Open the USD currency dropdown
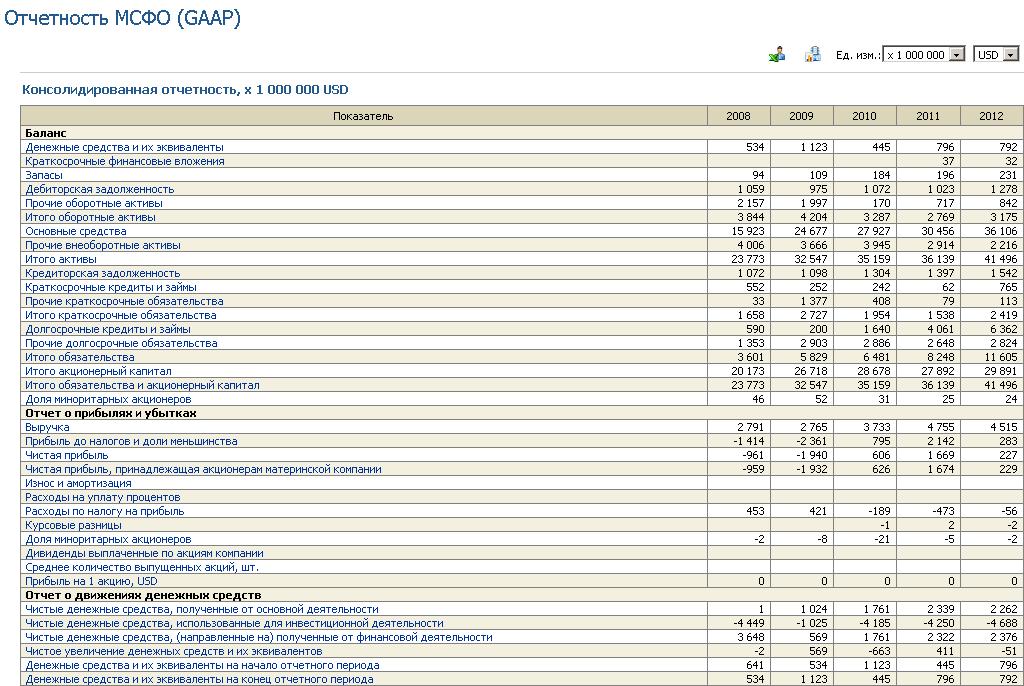Image resolution: width=1024 pixels, height=686 pixels. 996,55
